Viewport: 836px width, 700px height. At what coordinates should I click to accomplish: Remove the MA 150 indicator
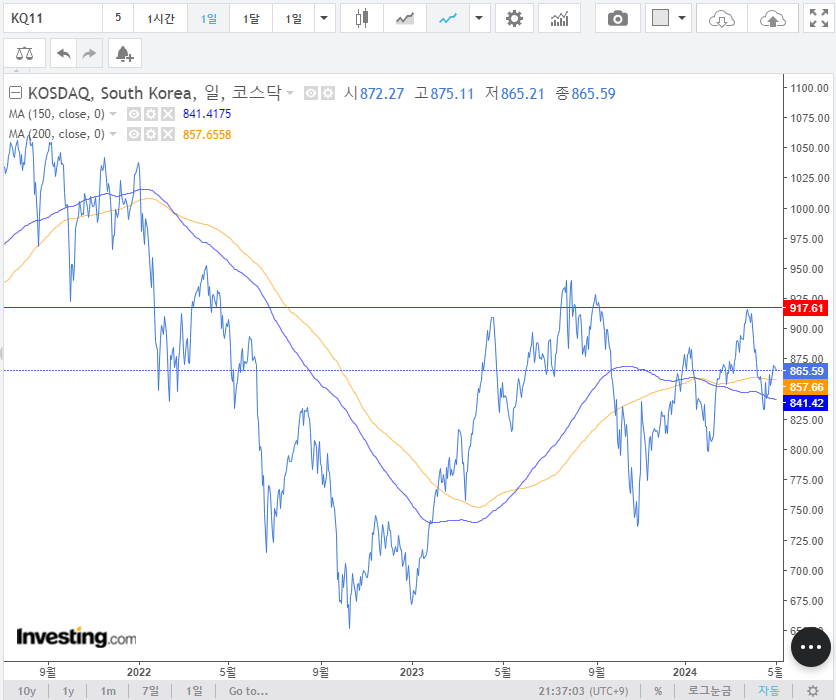(x=168, y=114)
